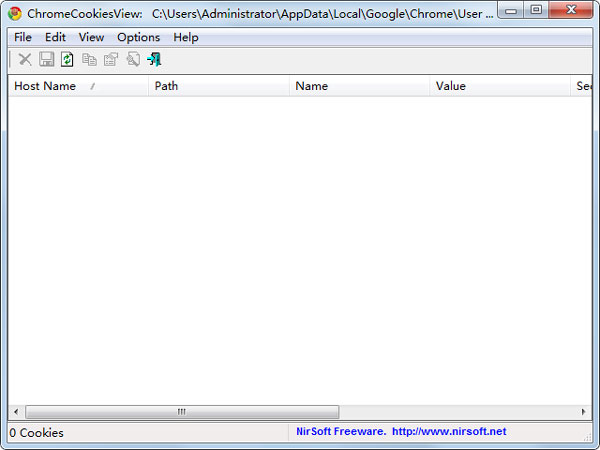600x450 pixels.
Task: Refresh the cookies list via toolbar icon
Action: click(67, 59)
